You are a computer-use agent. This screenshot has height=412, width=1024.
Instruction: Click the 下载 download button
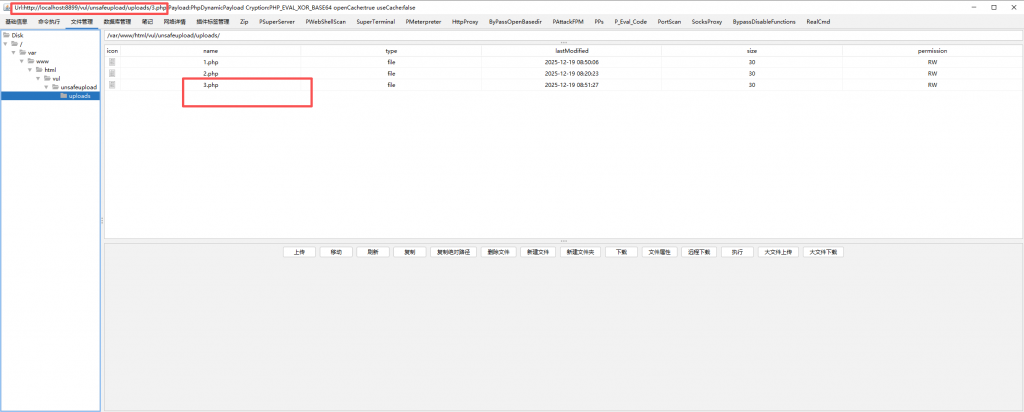621,252
